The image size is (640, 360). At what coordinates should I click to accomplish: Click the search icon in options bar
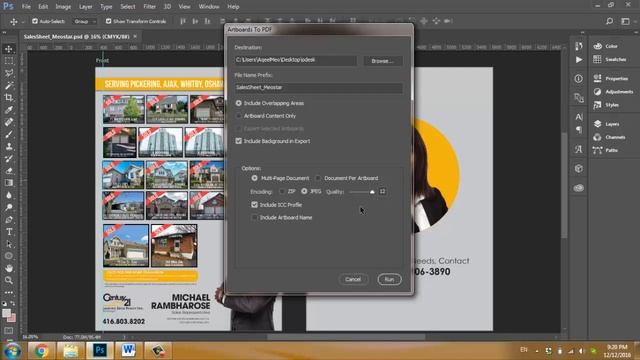click(609, 21)
